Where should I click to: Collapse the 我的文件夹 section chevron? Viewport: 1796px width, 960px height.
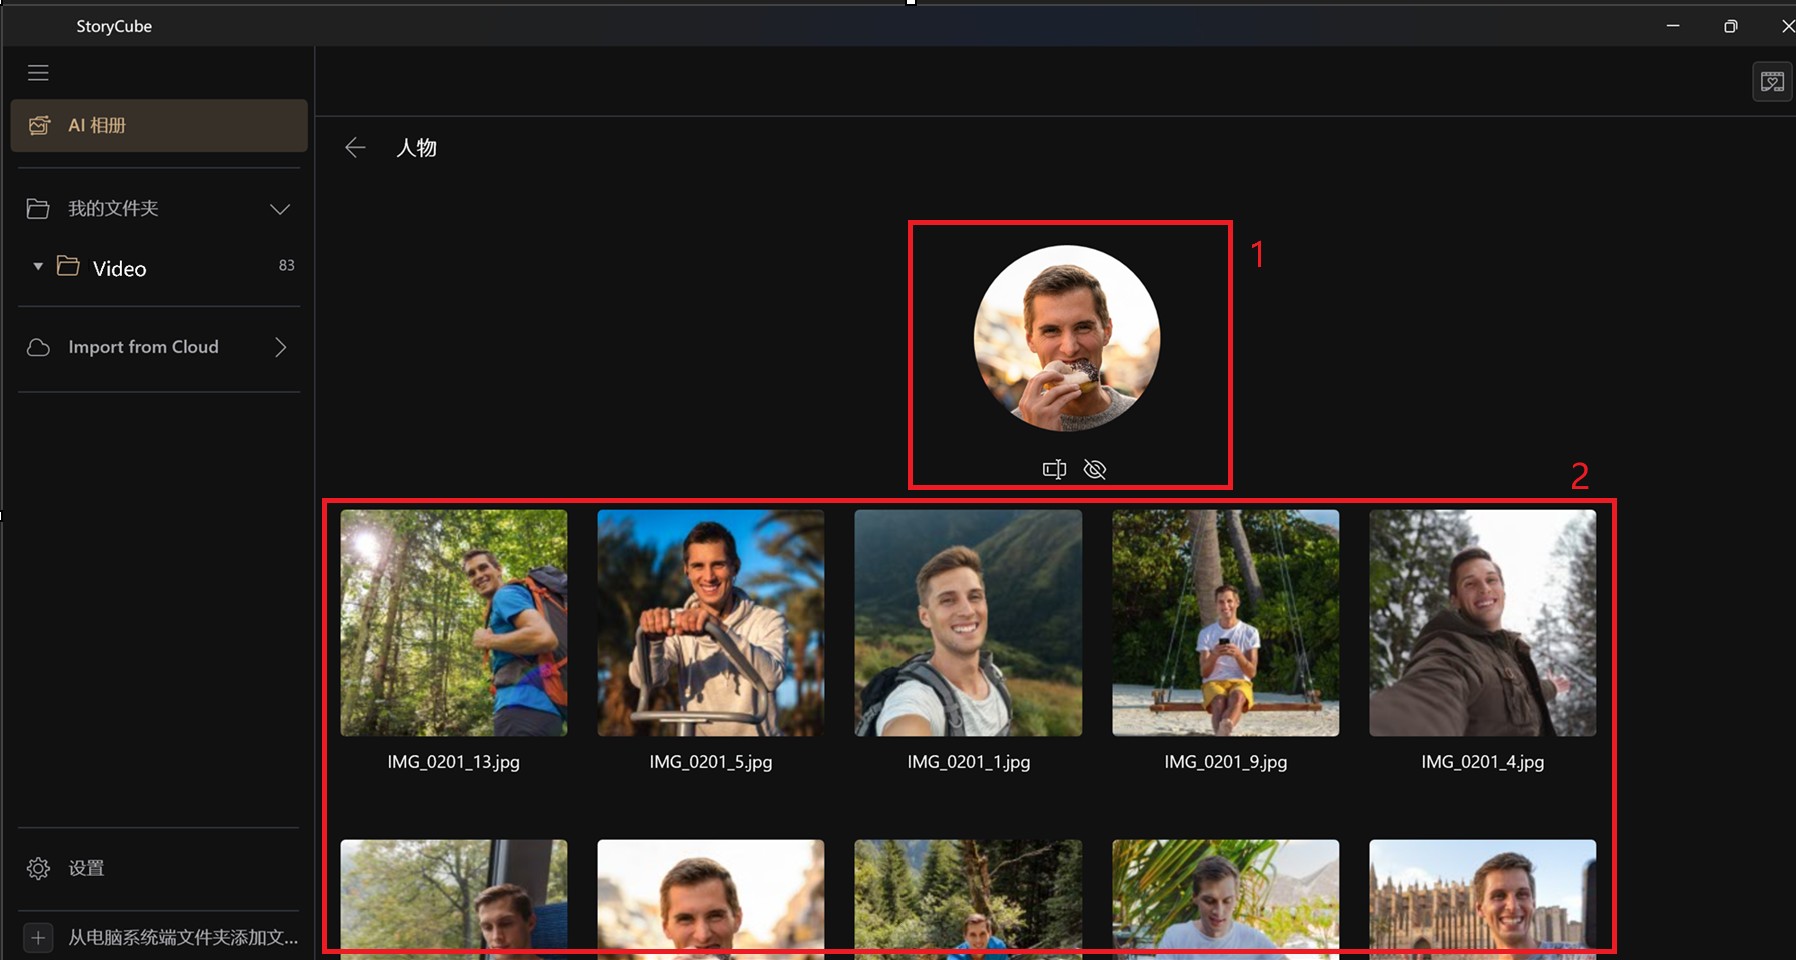(280, 209)
